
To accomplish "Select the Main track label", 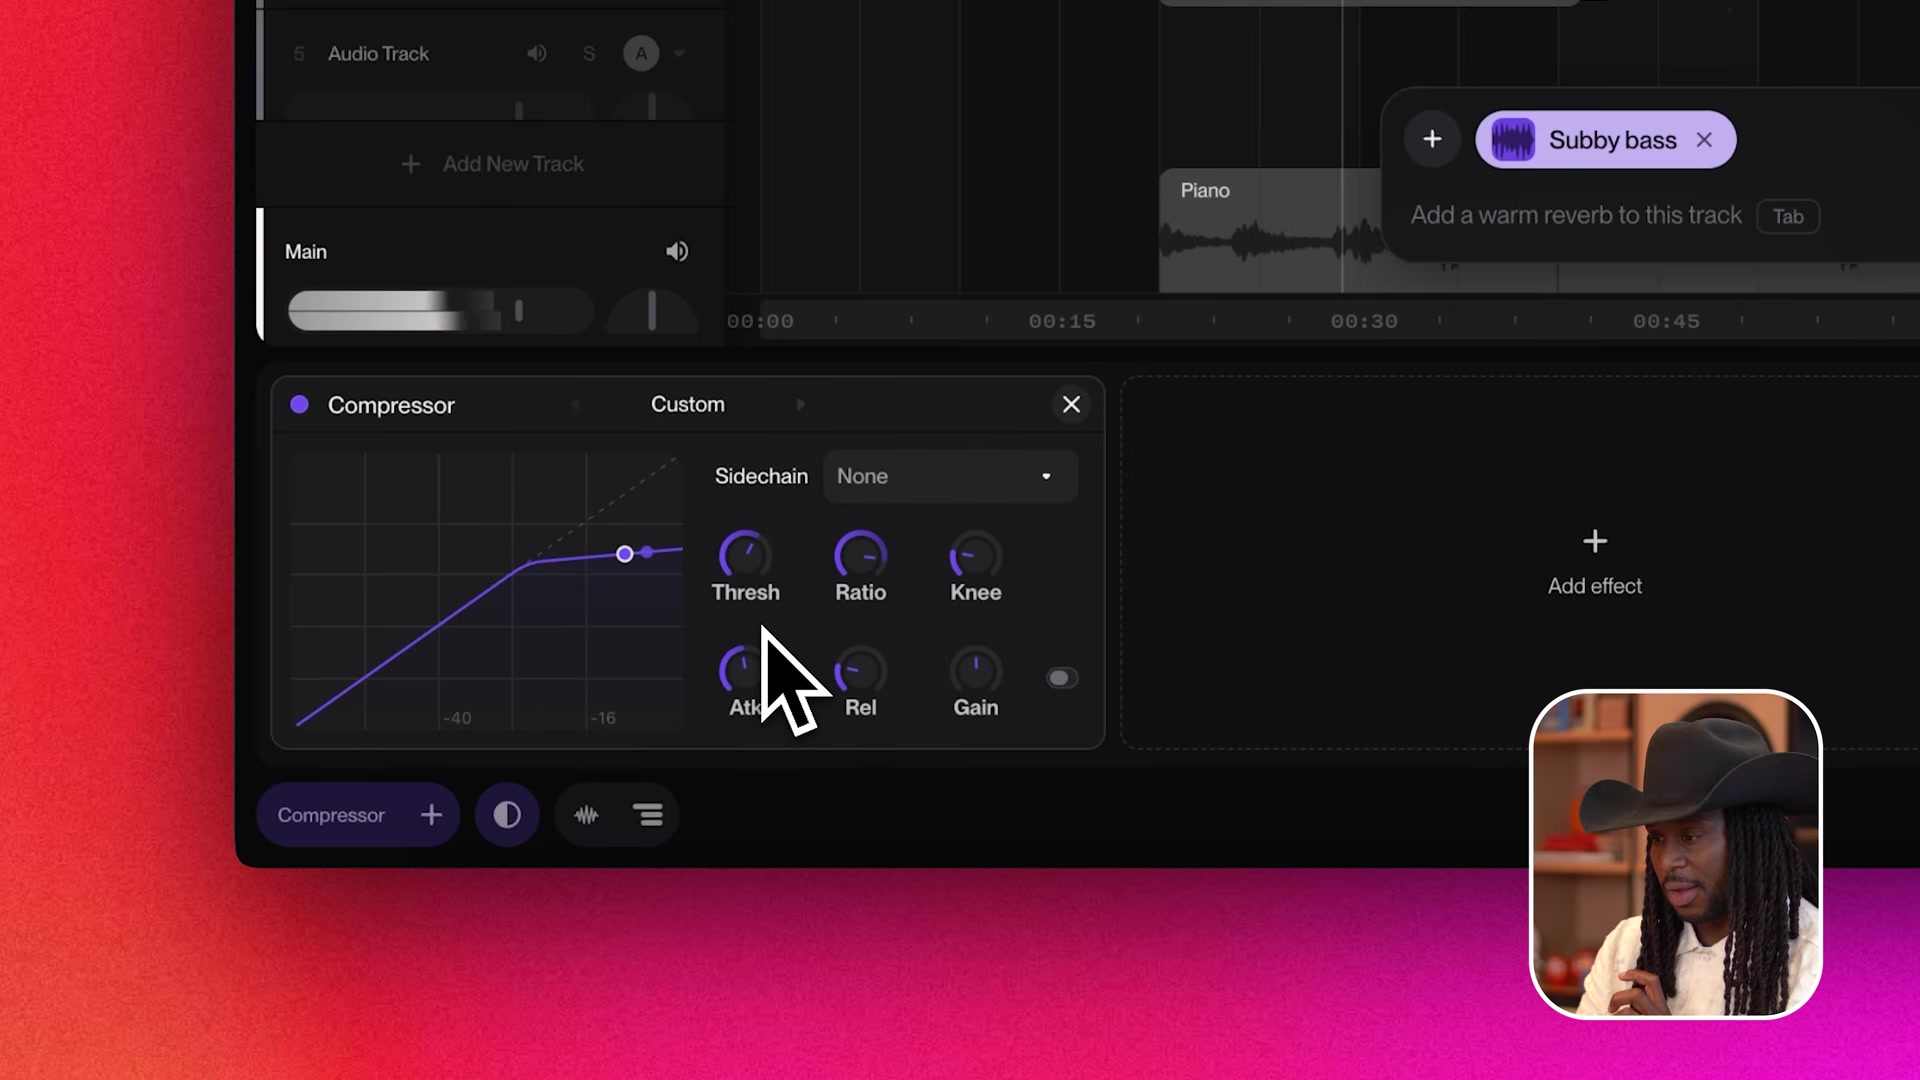I will click(306, 252).
